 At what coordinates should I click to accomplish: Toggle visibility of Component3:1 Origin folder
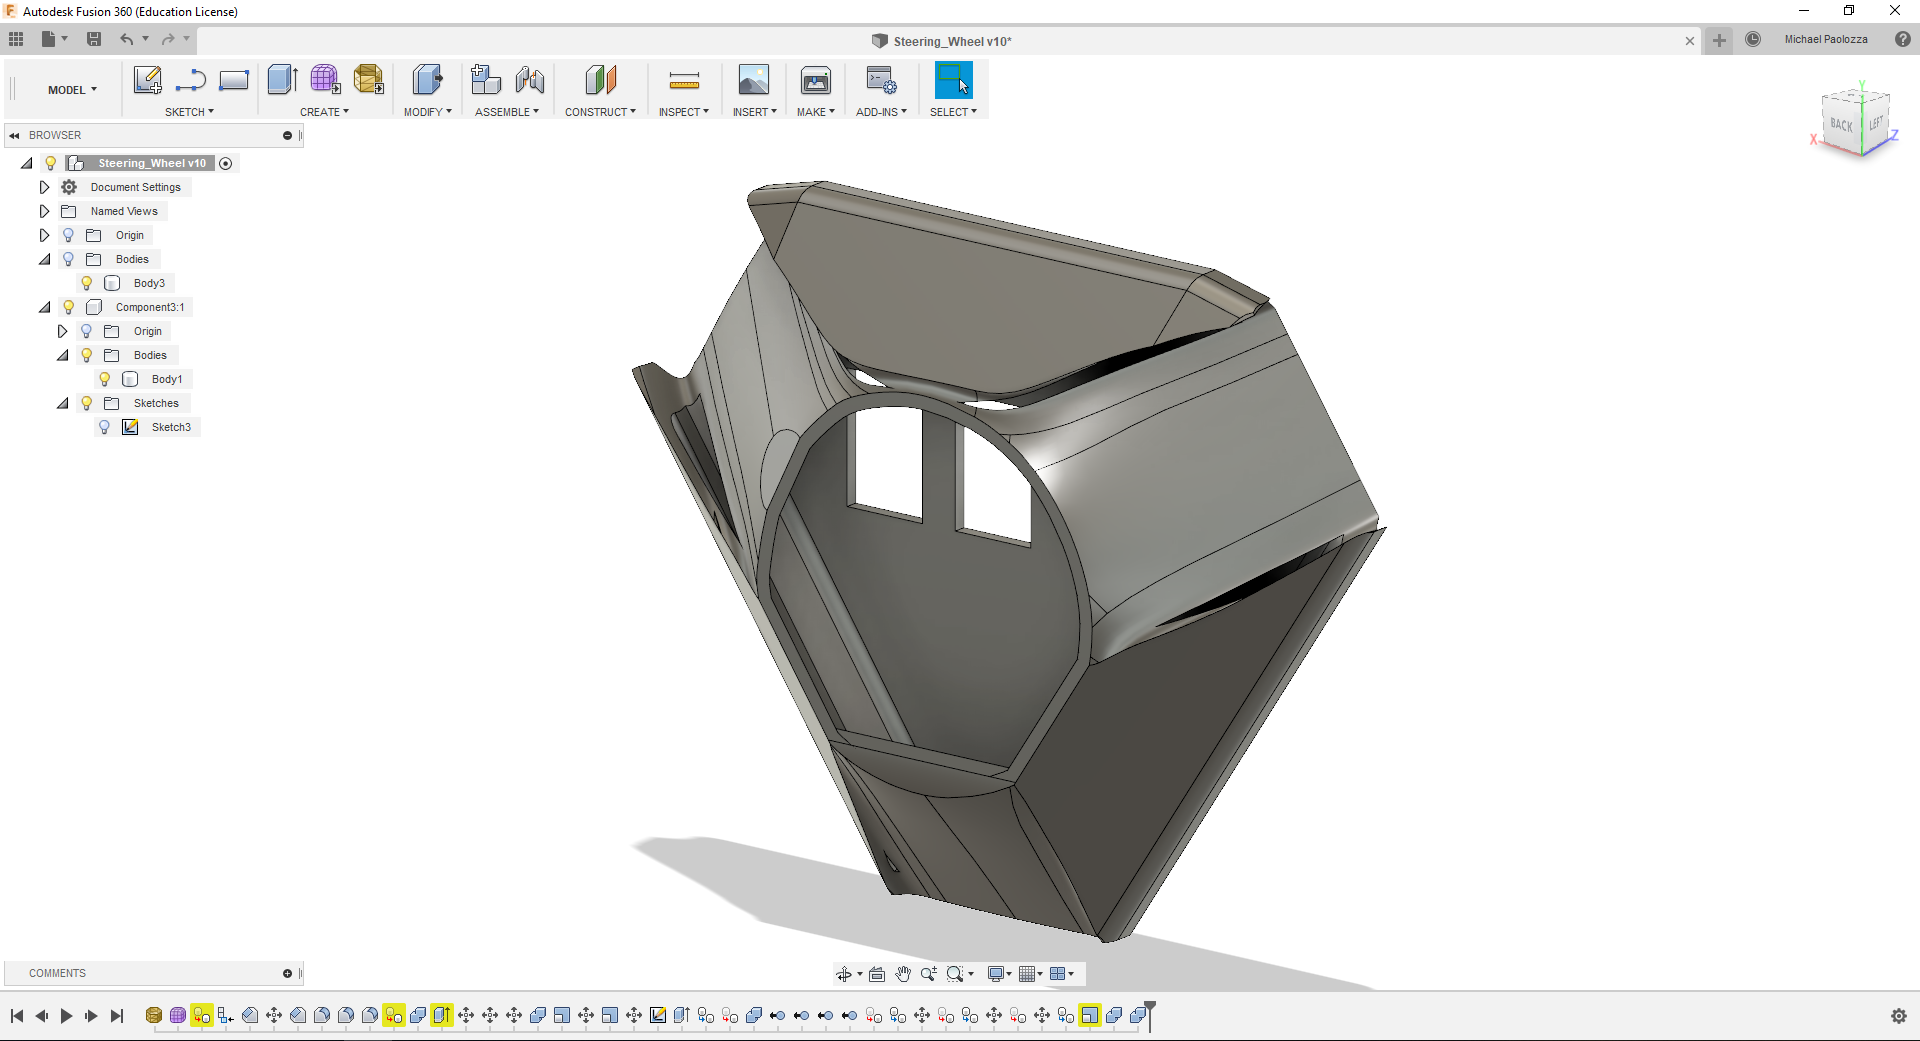(x=87, y=331)
